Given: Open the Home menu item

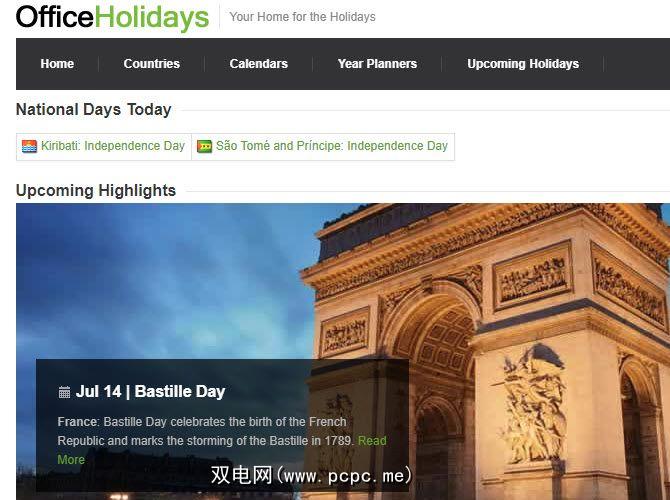Looking at the screenshot, I should pos(57,64).
